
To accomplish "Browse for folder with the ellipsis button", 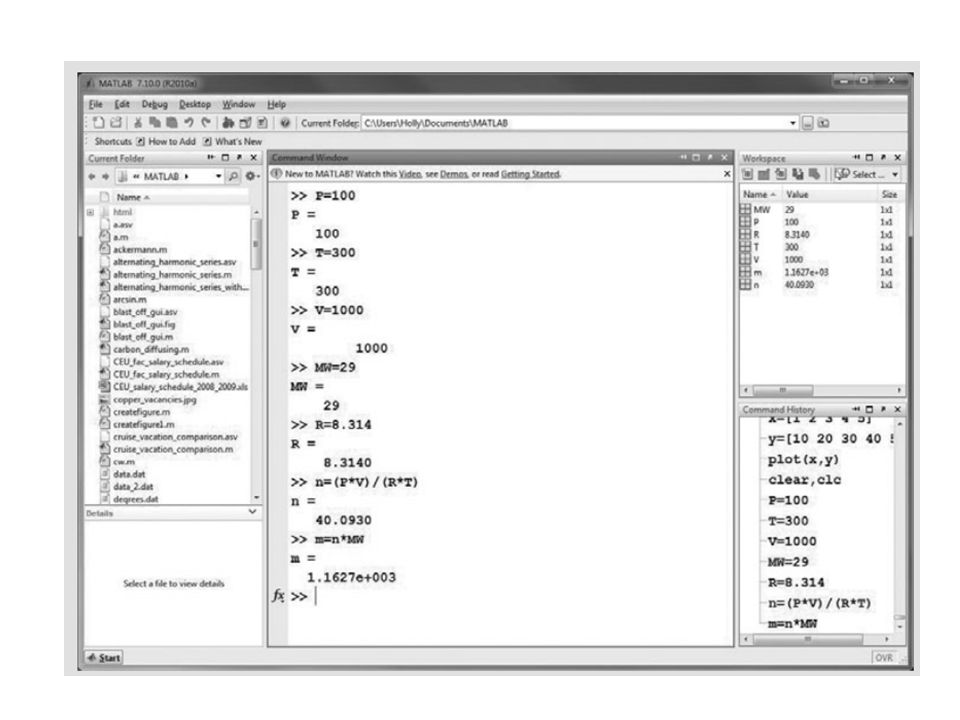I will click(x=808, y=123).
